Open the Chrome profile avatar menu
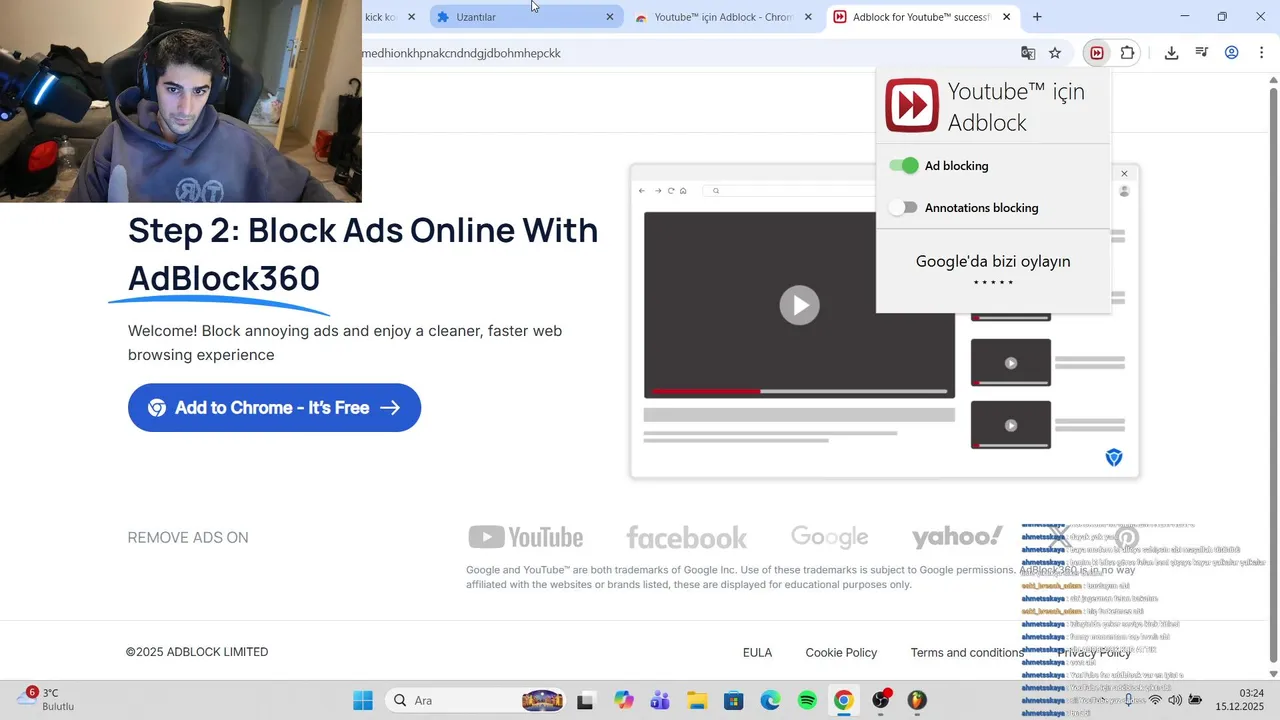The image size is (1280, 720). pos(1232,53)
